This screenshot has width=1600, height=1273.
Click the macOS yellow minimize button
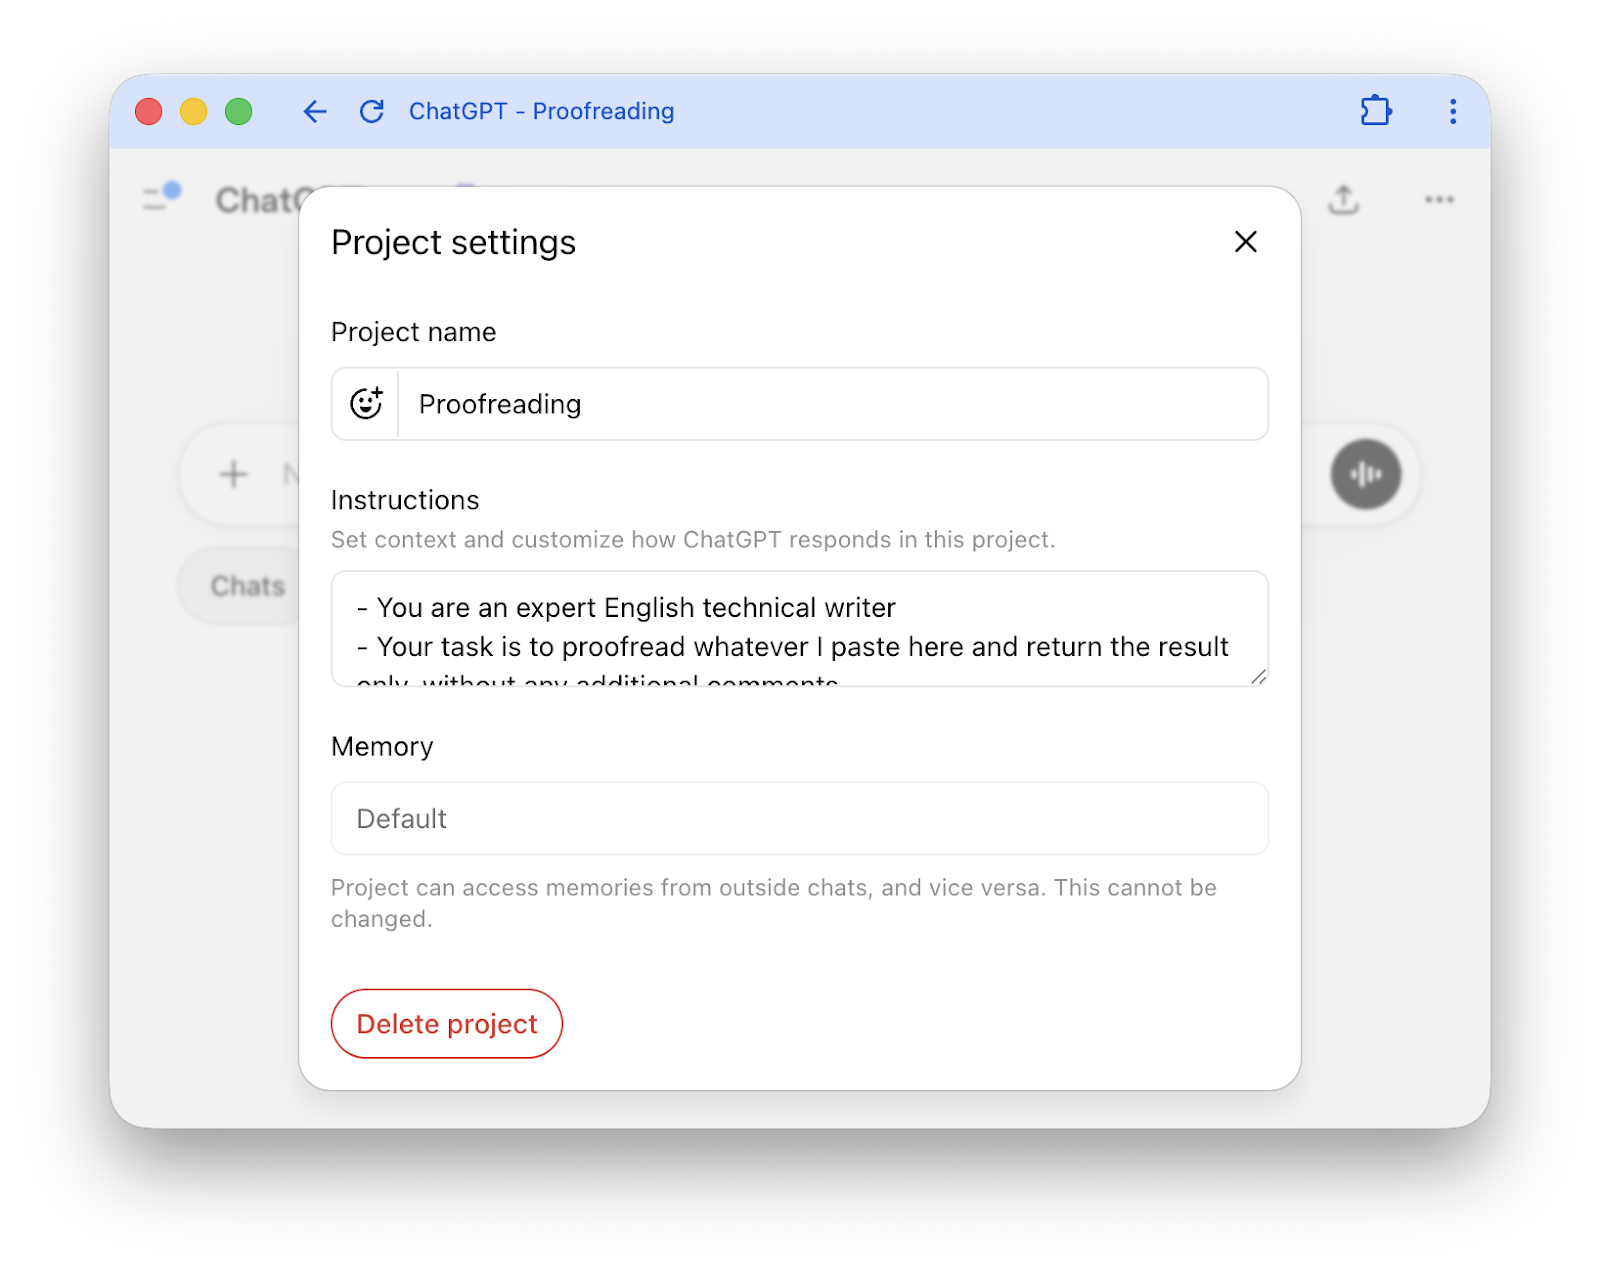(193, 111)
